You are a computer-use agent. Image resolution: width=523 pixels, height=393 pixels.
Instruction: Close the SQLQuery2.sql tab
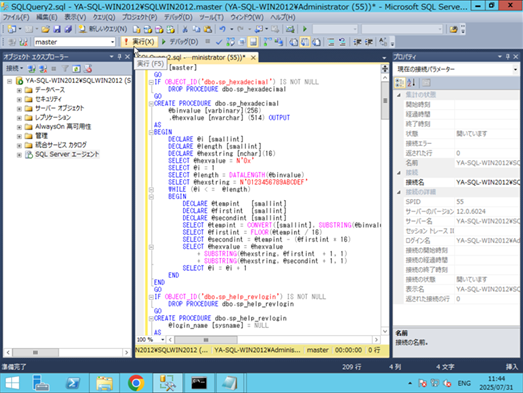click(x=253, y=58)
